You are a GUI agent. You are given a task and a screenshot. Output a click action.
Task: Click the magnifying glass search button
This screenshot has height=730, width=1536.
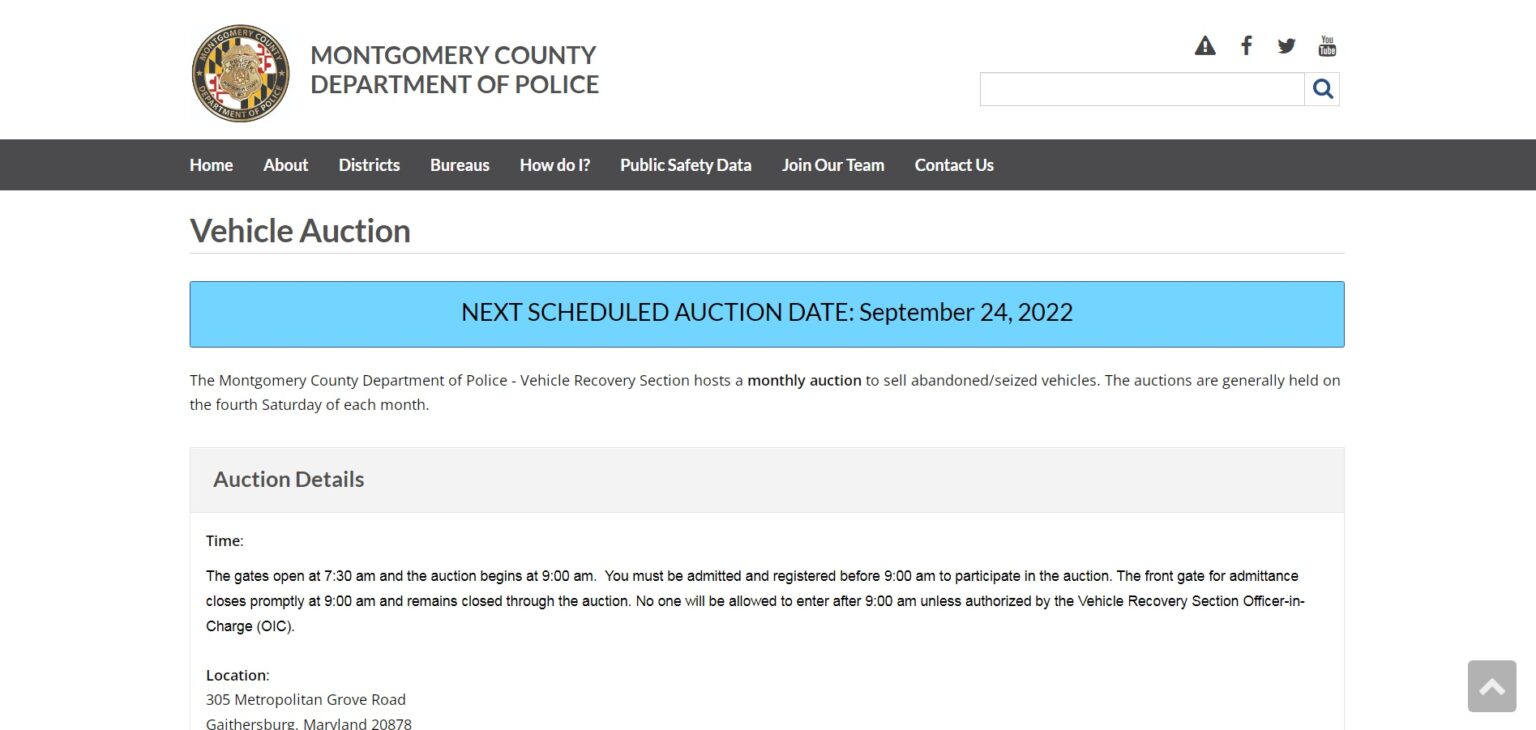(1322, 89)
